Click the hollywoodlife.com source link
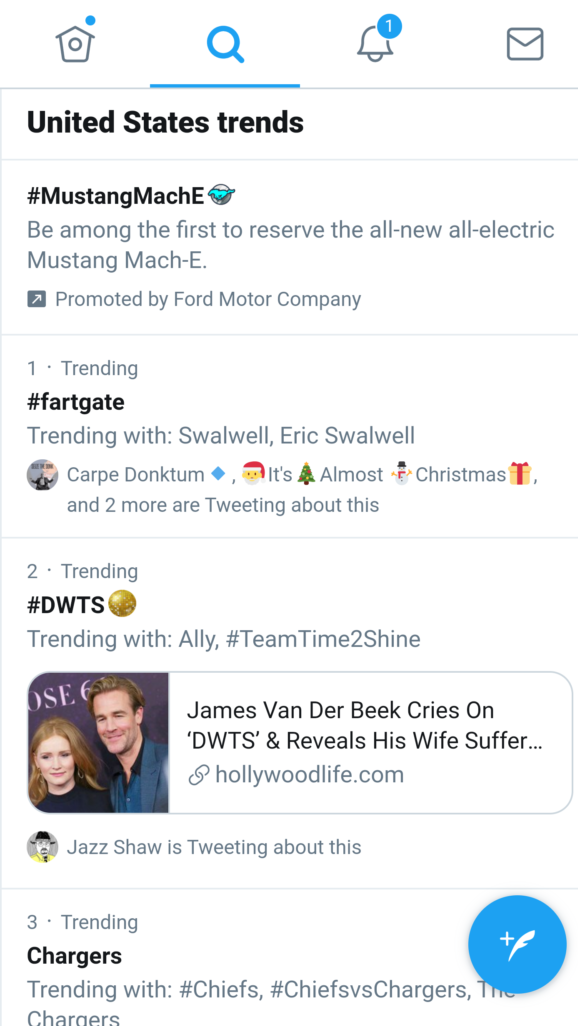578x1026 pixels. pyautogui.click(x=310, y=775)
